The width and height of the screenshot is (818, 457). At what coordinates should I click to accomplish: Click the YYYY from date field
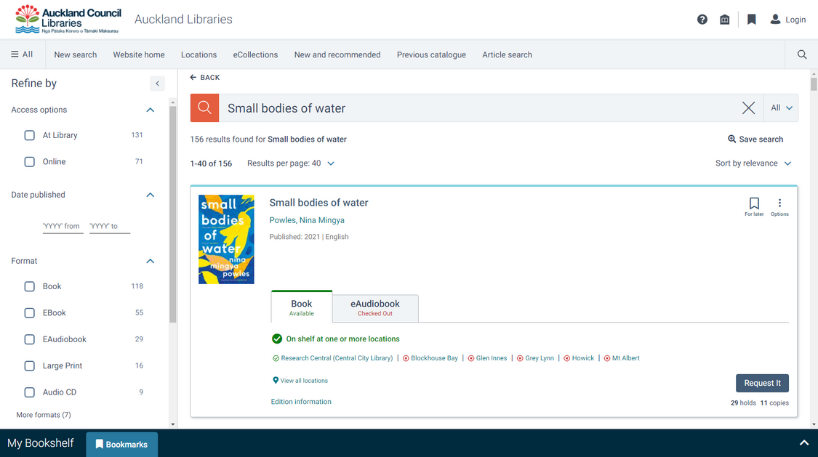(63, 226)
